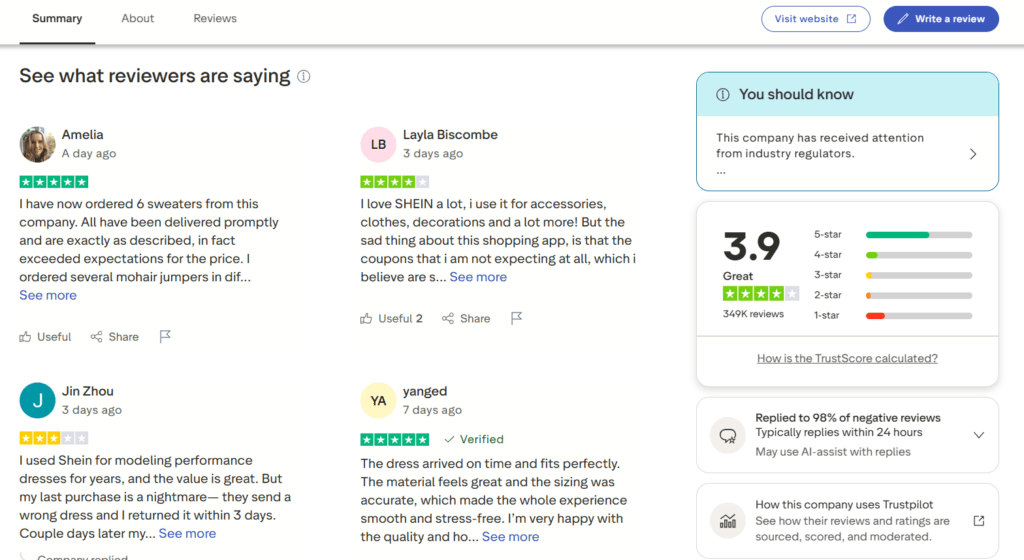This screenshot has height=560, width=1024.
Task: Click the share icon on Layla Biscombe's review
Action: (x=448, y=319)
